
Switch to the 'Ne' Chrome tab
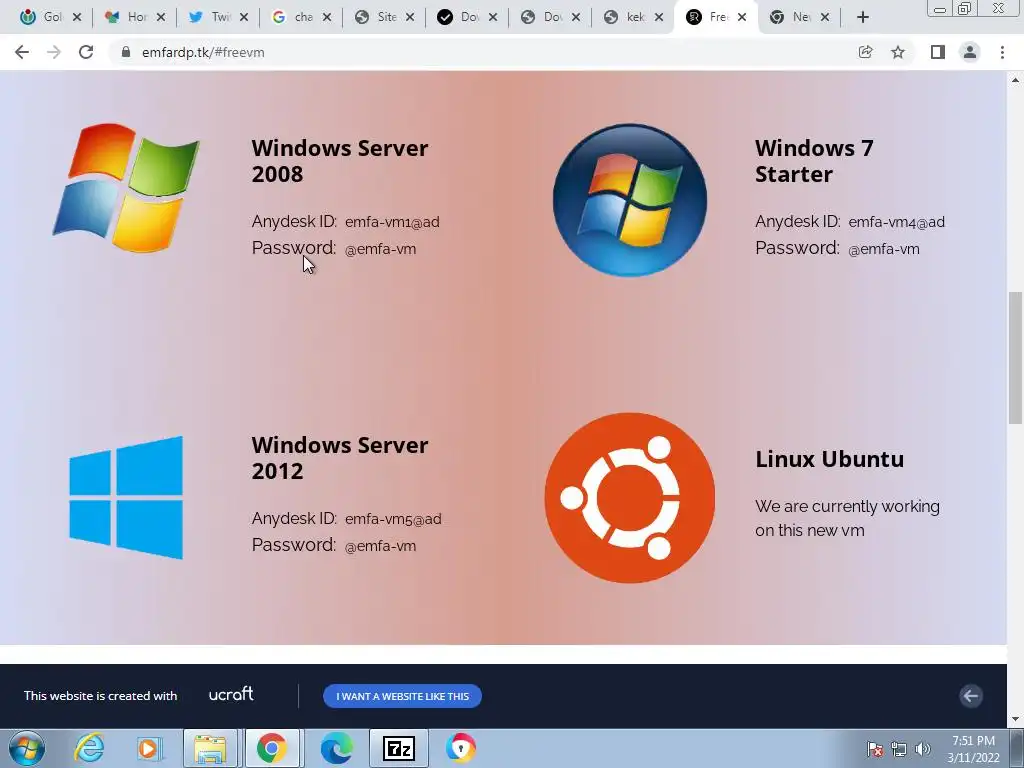(x=790, y=17)
